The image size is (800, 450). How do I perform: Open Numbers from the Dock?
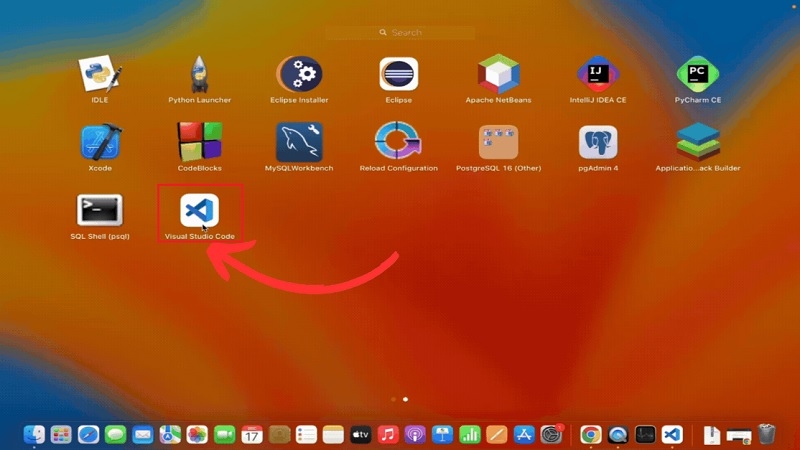pyautogui.click(x=469, y=435)
